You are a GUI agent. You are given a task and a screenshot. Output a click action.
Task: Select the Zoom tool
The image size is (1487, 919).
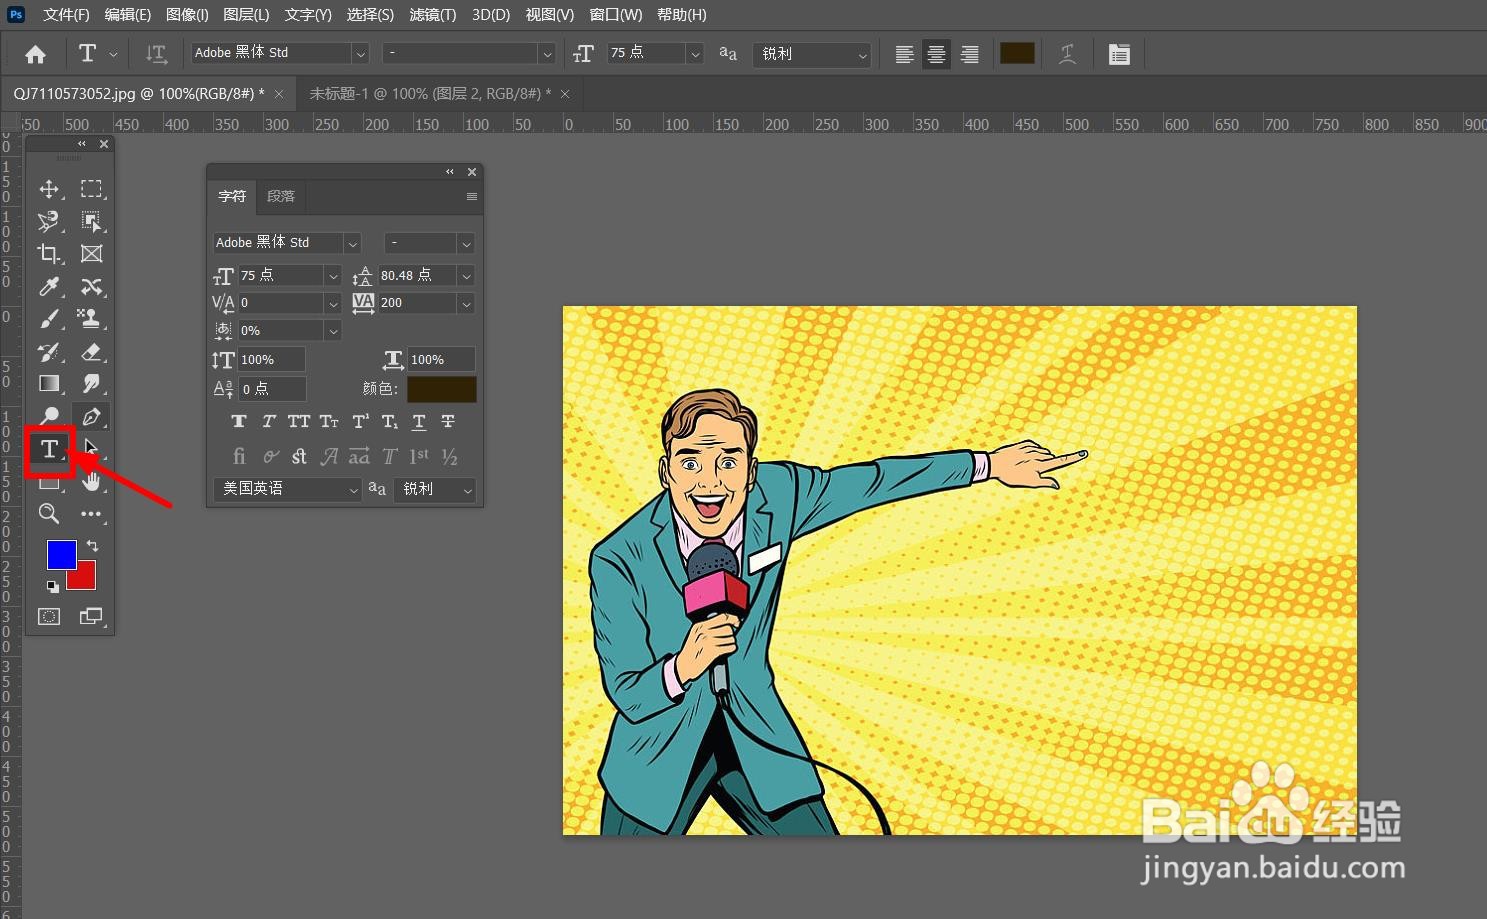[48, 514]
